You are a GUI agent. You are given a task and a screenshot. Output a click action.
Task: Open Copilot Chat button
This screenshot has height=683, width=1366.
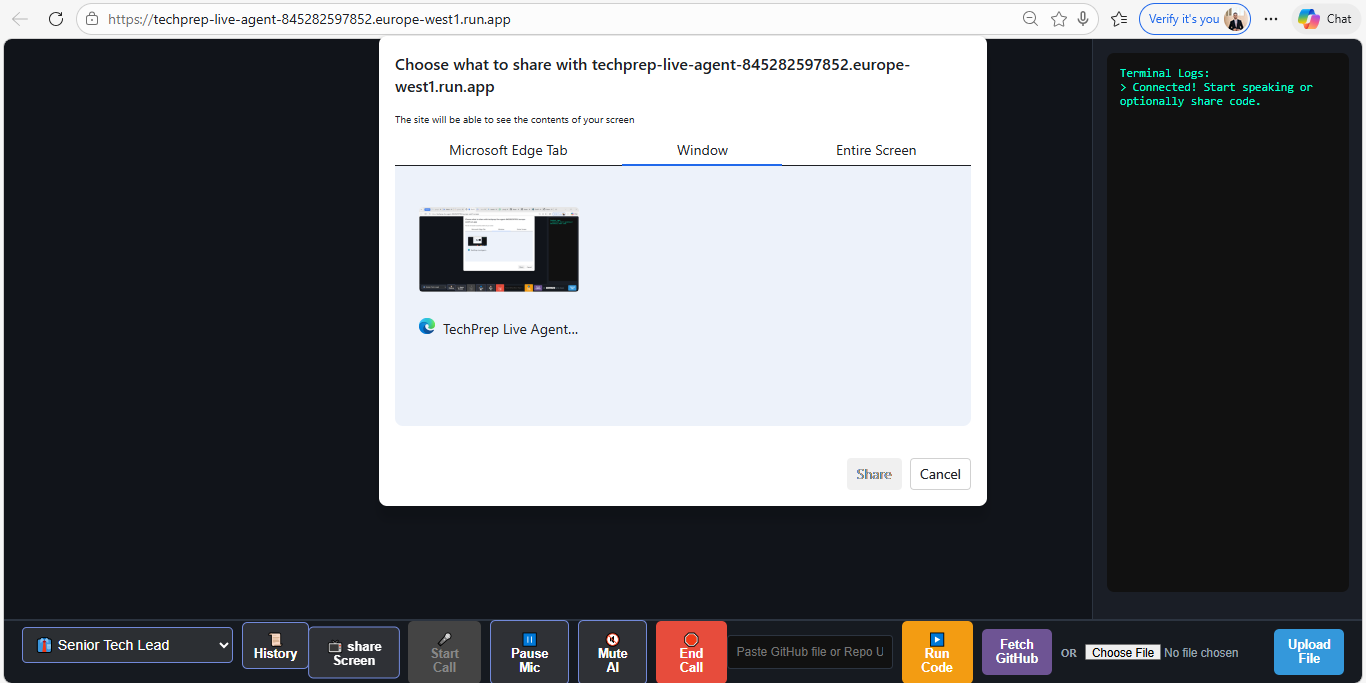(x=1325, y=19)
